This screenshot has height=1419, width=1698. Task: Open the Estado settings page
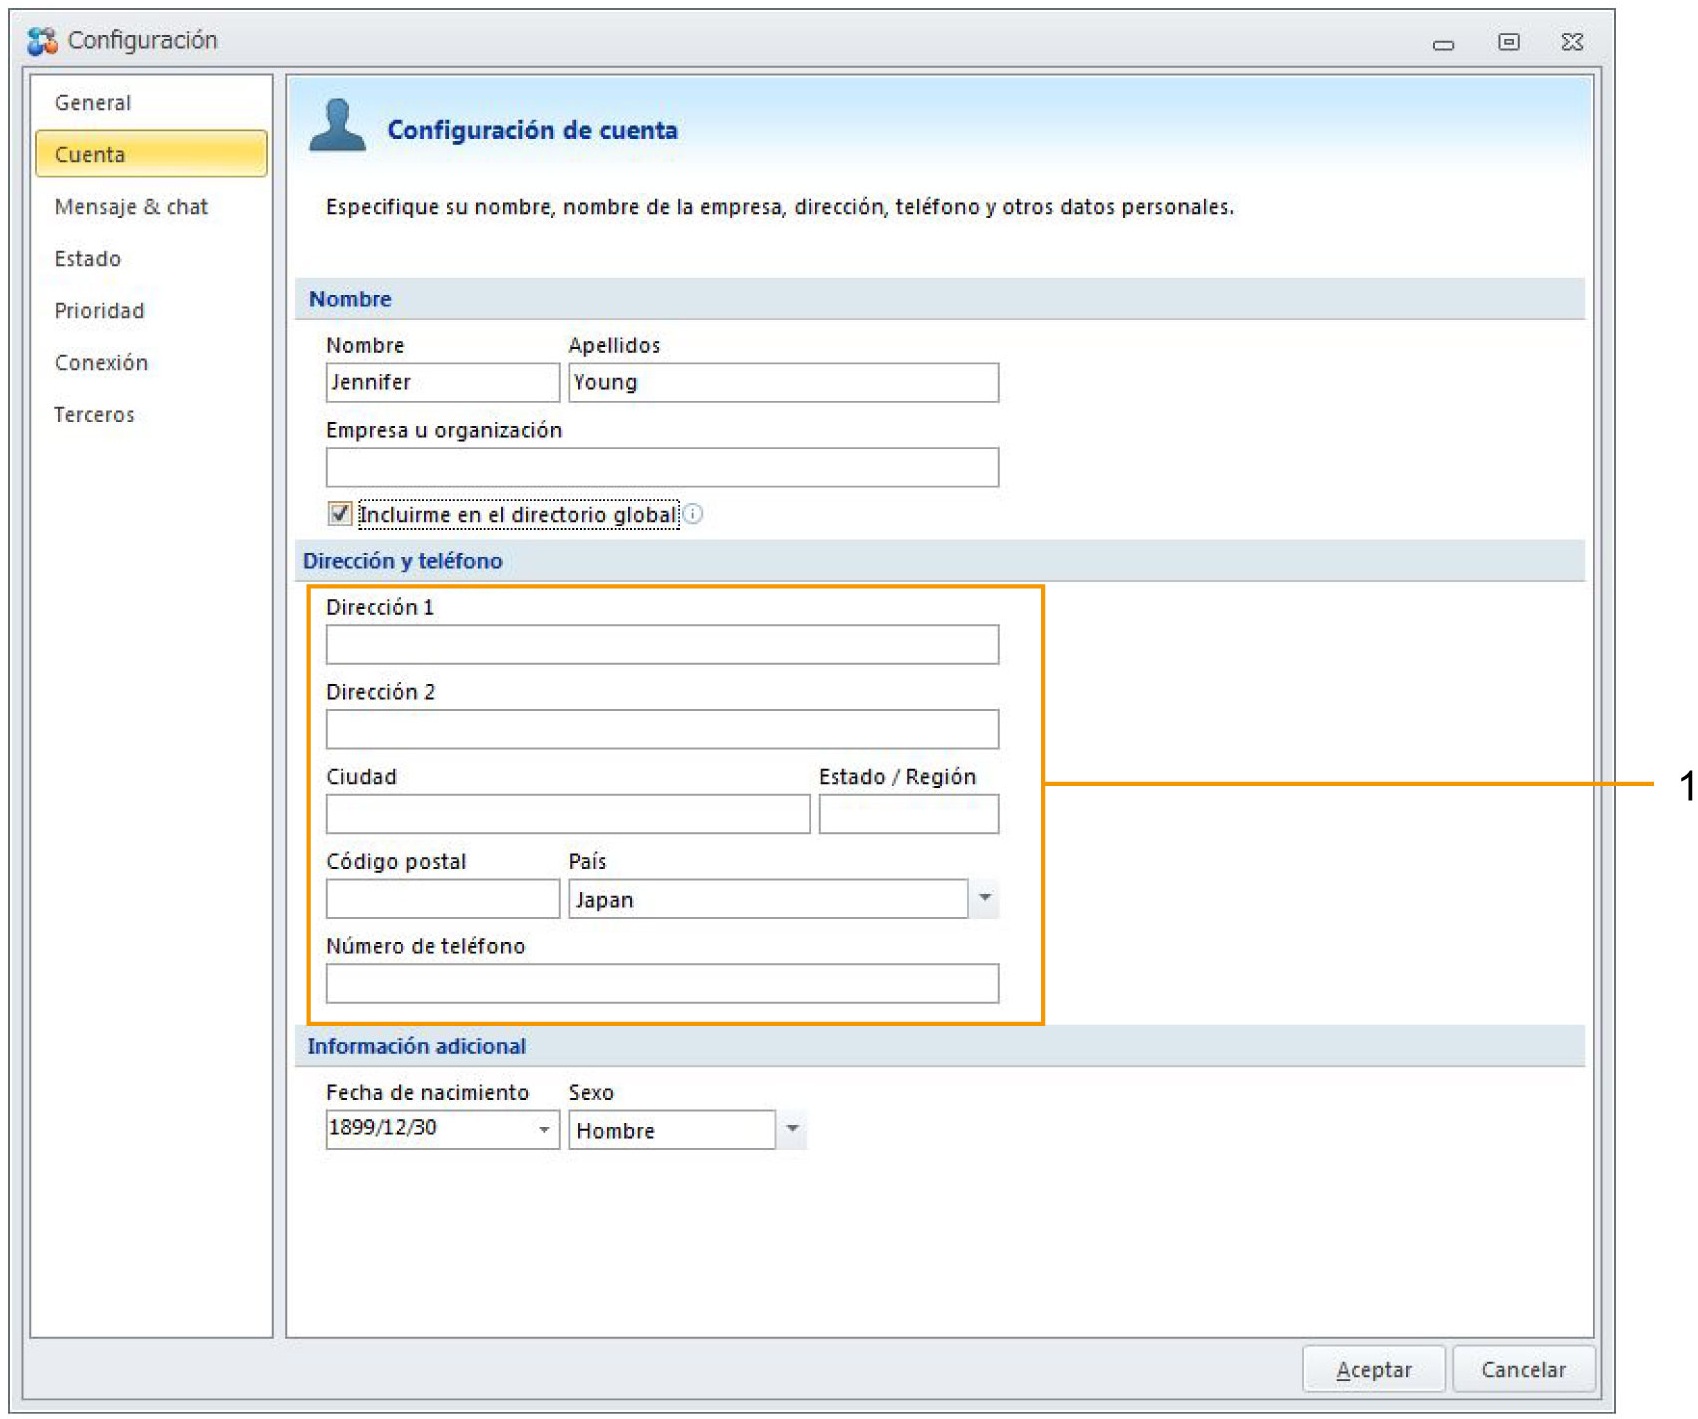coord(151,259)
